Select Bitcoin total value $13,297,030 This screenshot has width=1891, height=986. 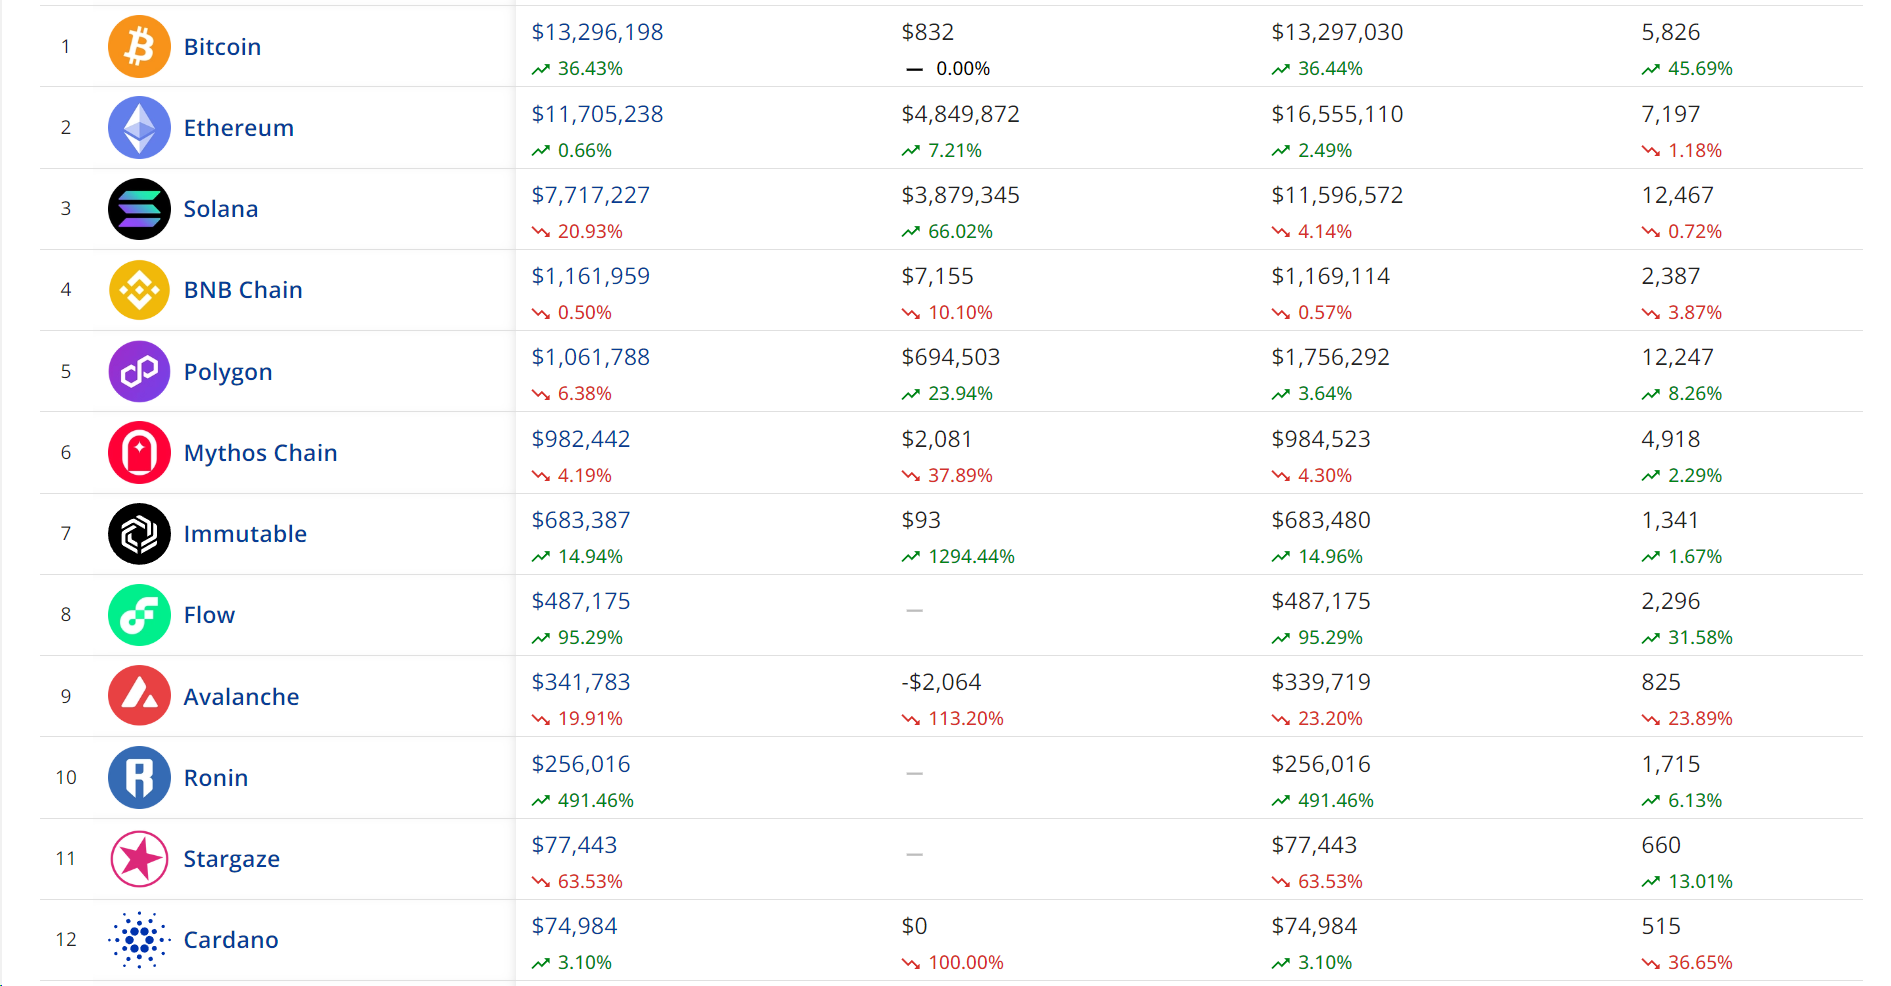pos(1337,32)
